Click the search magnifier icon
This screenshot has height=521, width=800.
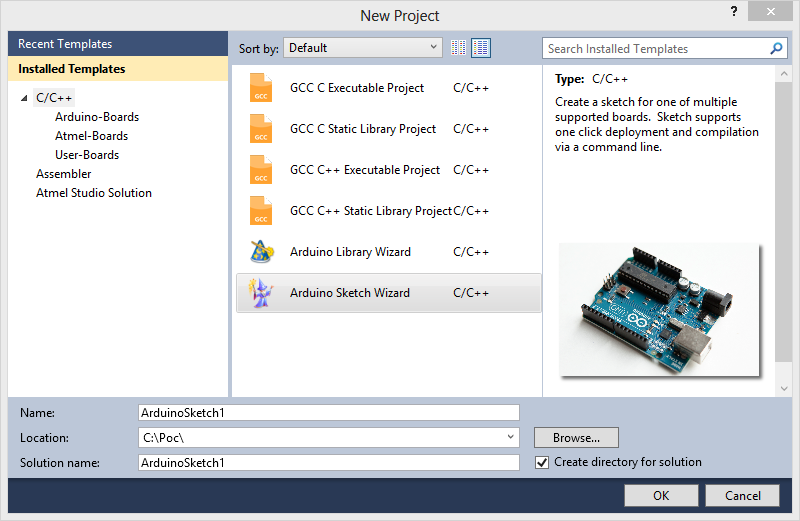(x=776, y=48)
